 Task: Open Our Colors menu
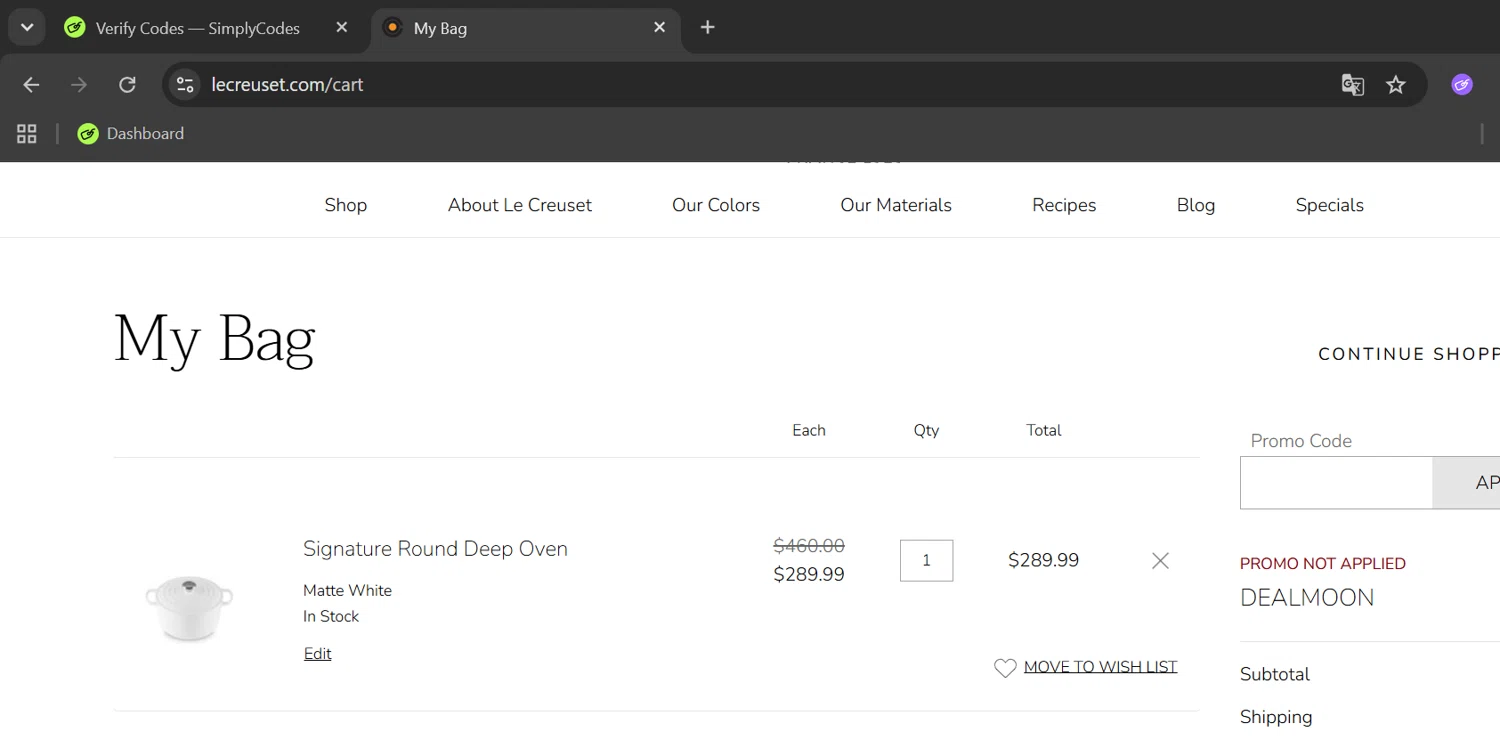click(x=716, y=205)
